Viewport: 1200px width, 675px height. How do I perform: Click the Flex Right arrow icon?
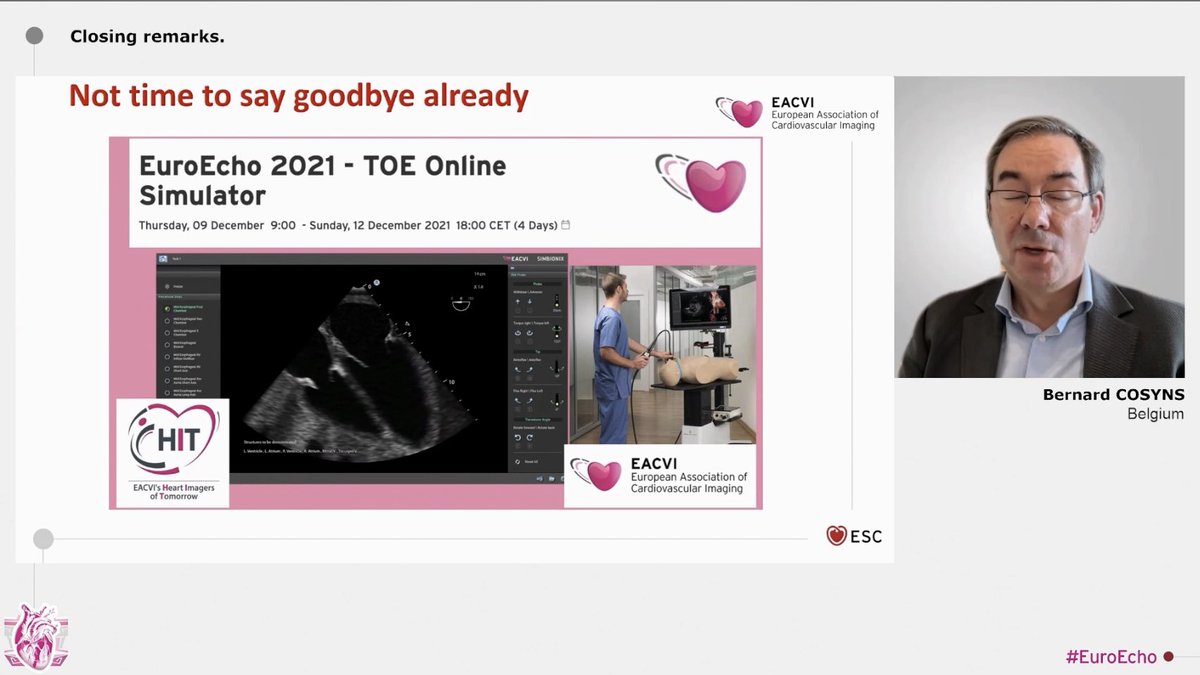click(517, 401)
